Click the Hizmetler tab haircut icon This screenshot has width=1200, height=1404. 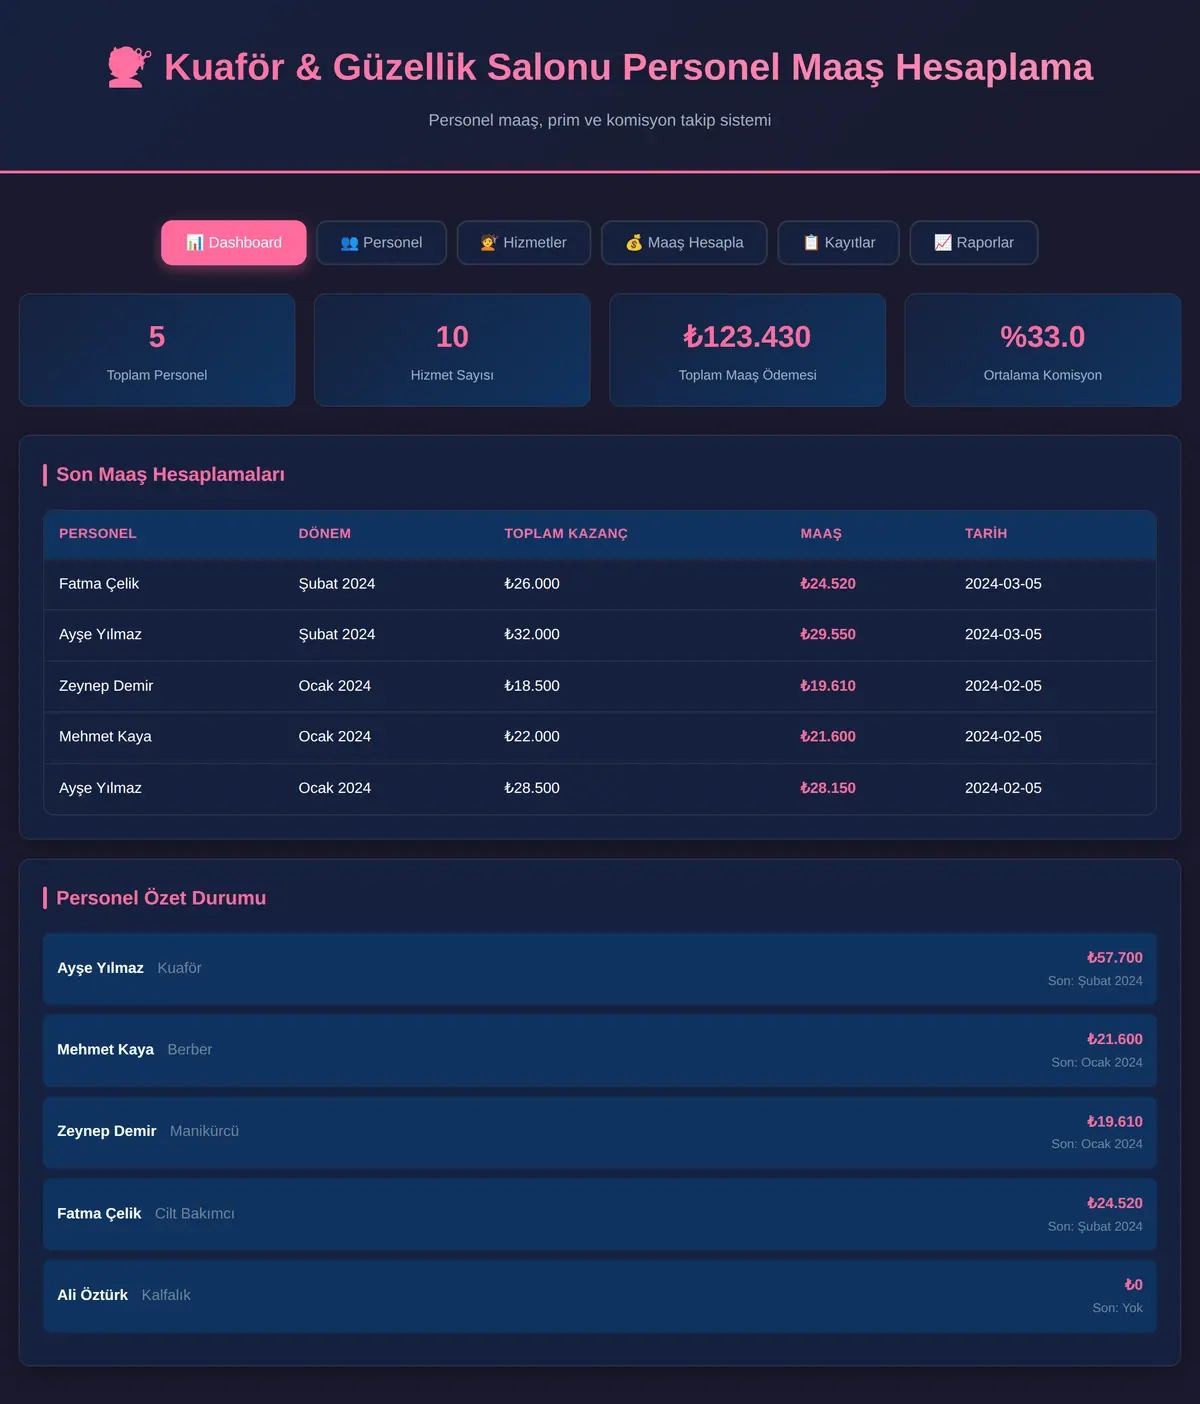pyautogui.click(x=489, y=243)
